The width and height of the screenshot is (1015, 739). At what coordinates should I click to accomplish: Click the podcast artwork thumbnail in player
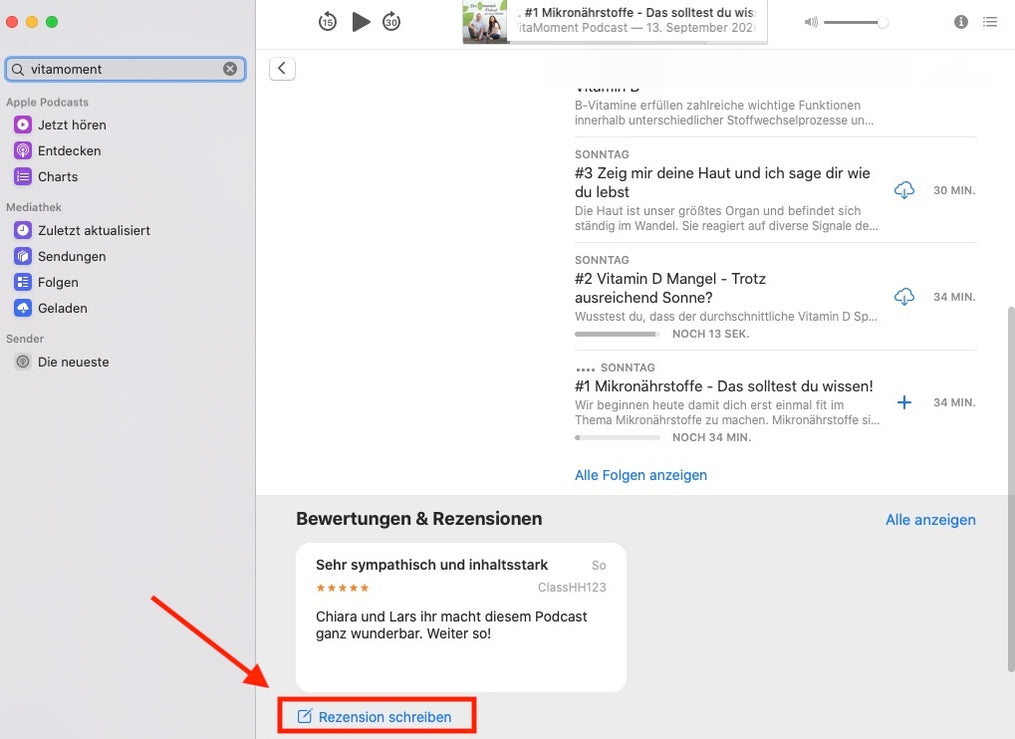click(x=485, y=22)
